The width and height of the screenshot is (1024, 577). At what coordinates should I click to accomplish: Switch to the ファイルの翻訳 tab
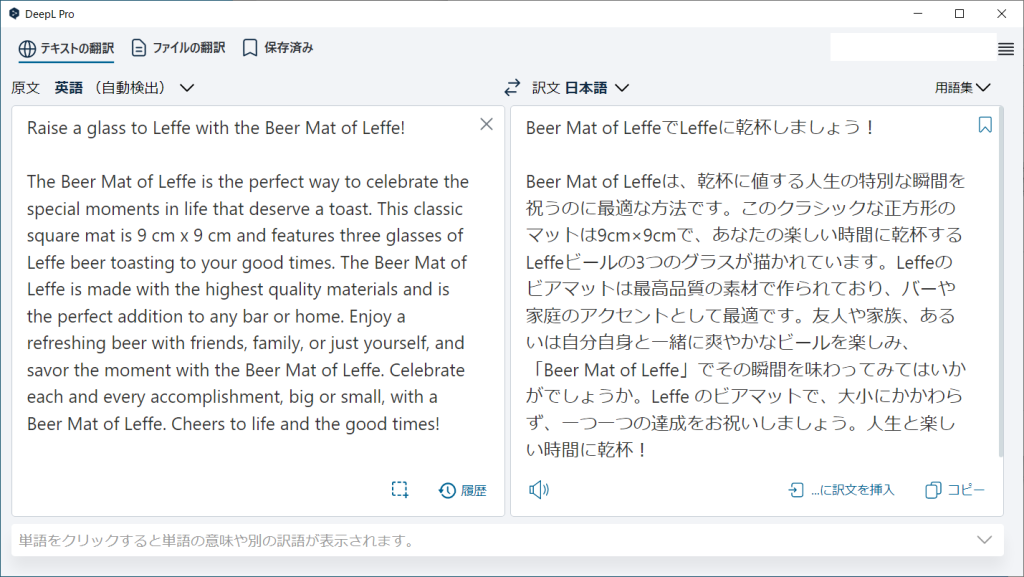pos(178,48)
